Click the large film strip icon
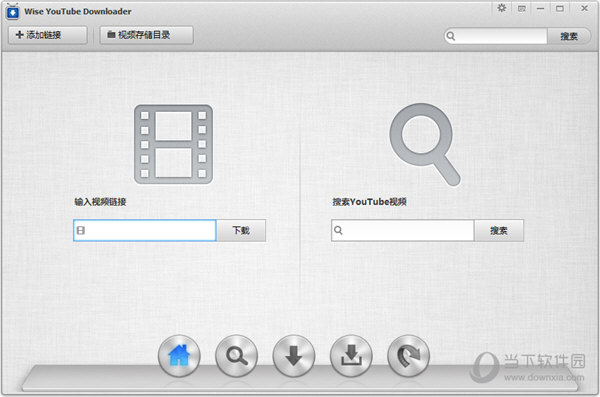Screen dimensions: 600x397 point(173,144)
